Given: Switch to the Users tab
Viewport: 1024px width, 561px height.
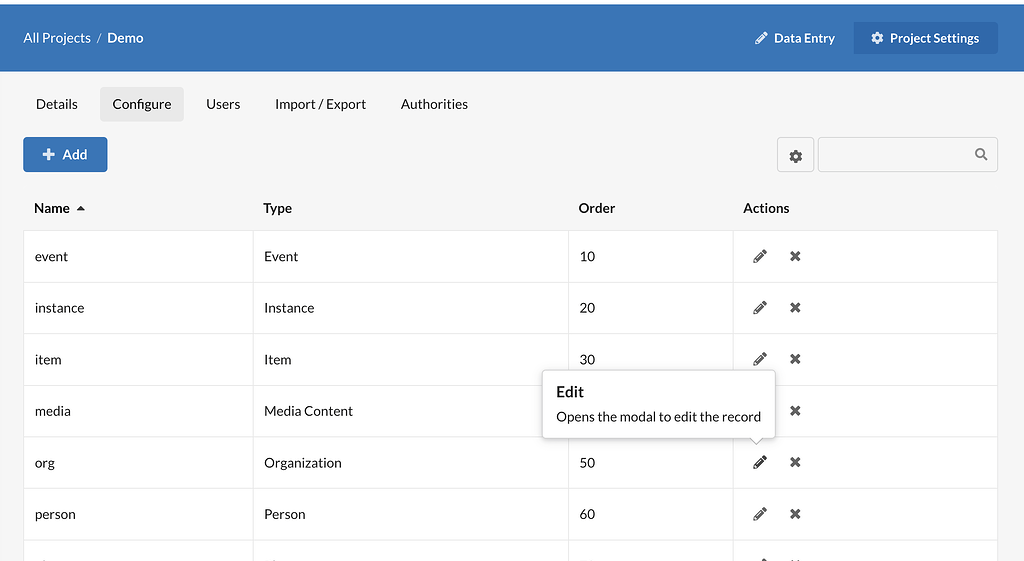Looking at the screenshot, I should coord(223,104).
